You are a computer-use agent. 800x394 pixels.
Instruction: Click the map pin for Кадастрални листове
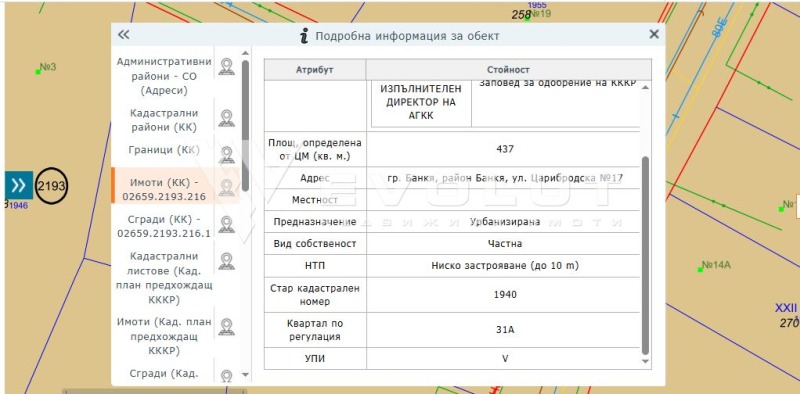(227, 261)
